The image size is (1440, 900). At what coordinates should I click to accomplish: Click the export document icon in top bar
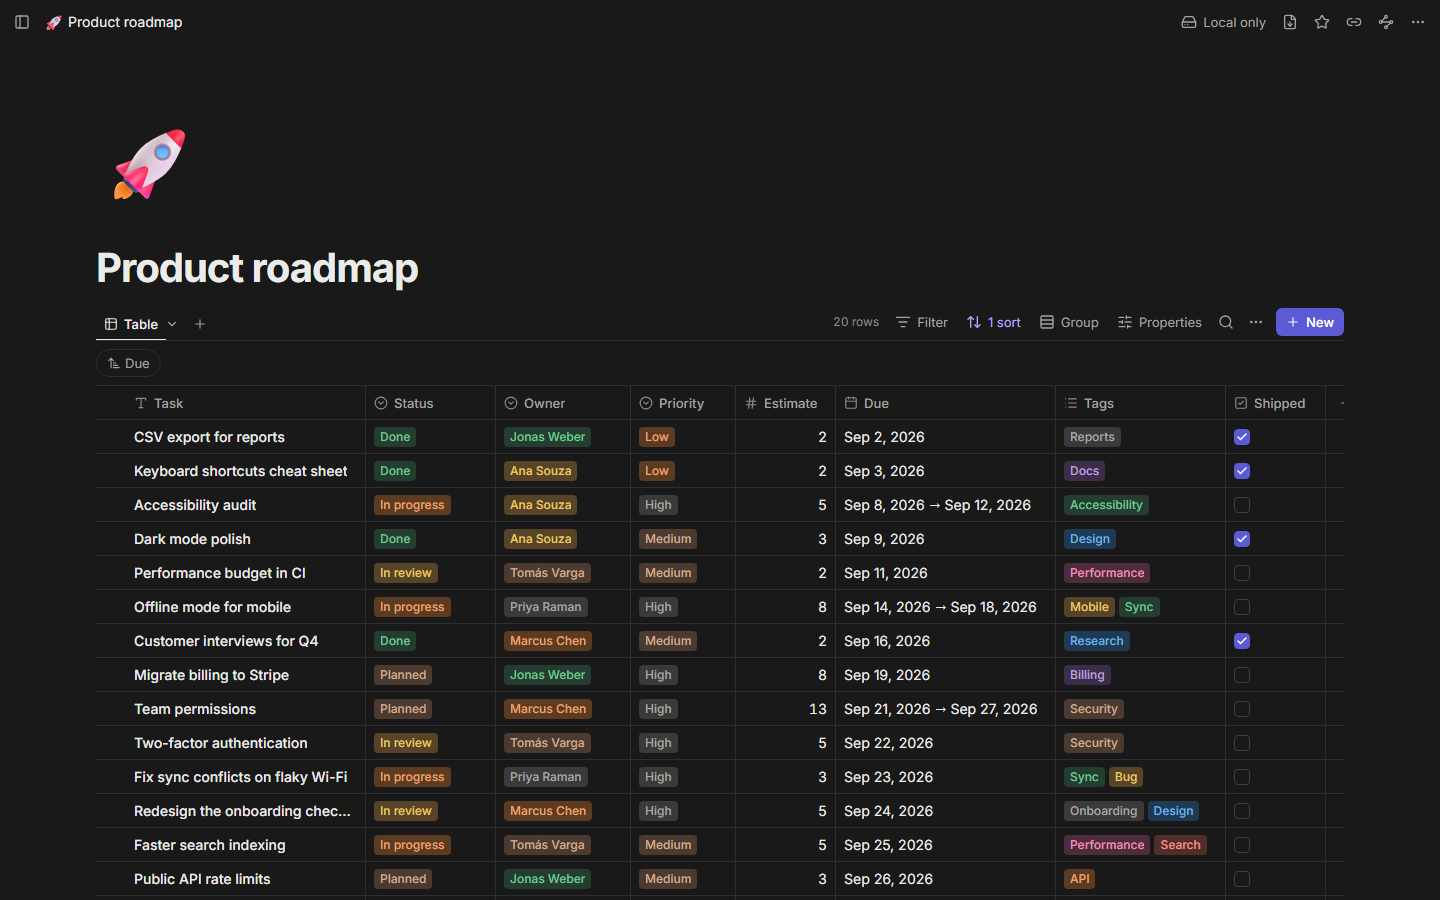coord(1290,22)
